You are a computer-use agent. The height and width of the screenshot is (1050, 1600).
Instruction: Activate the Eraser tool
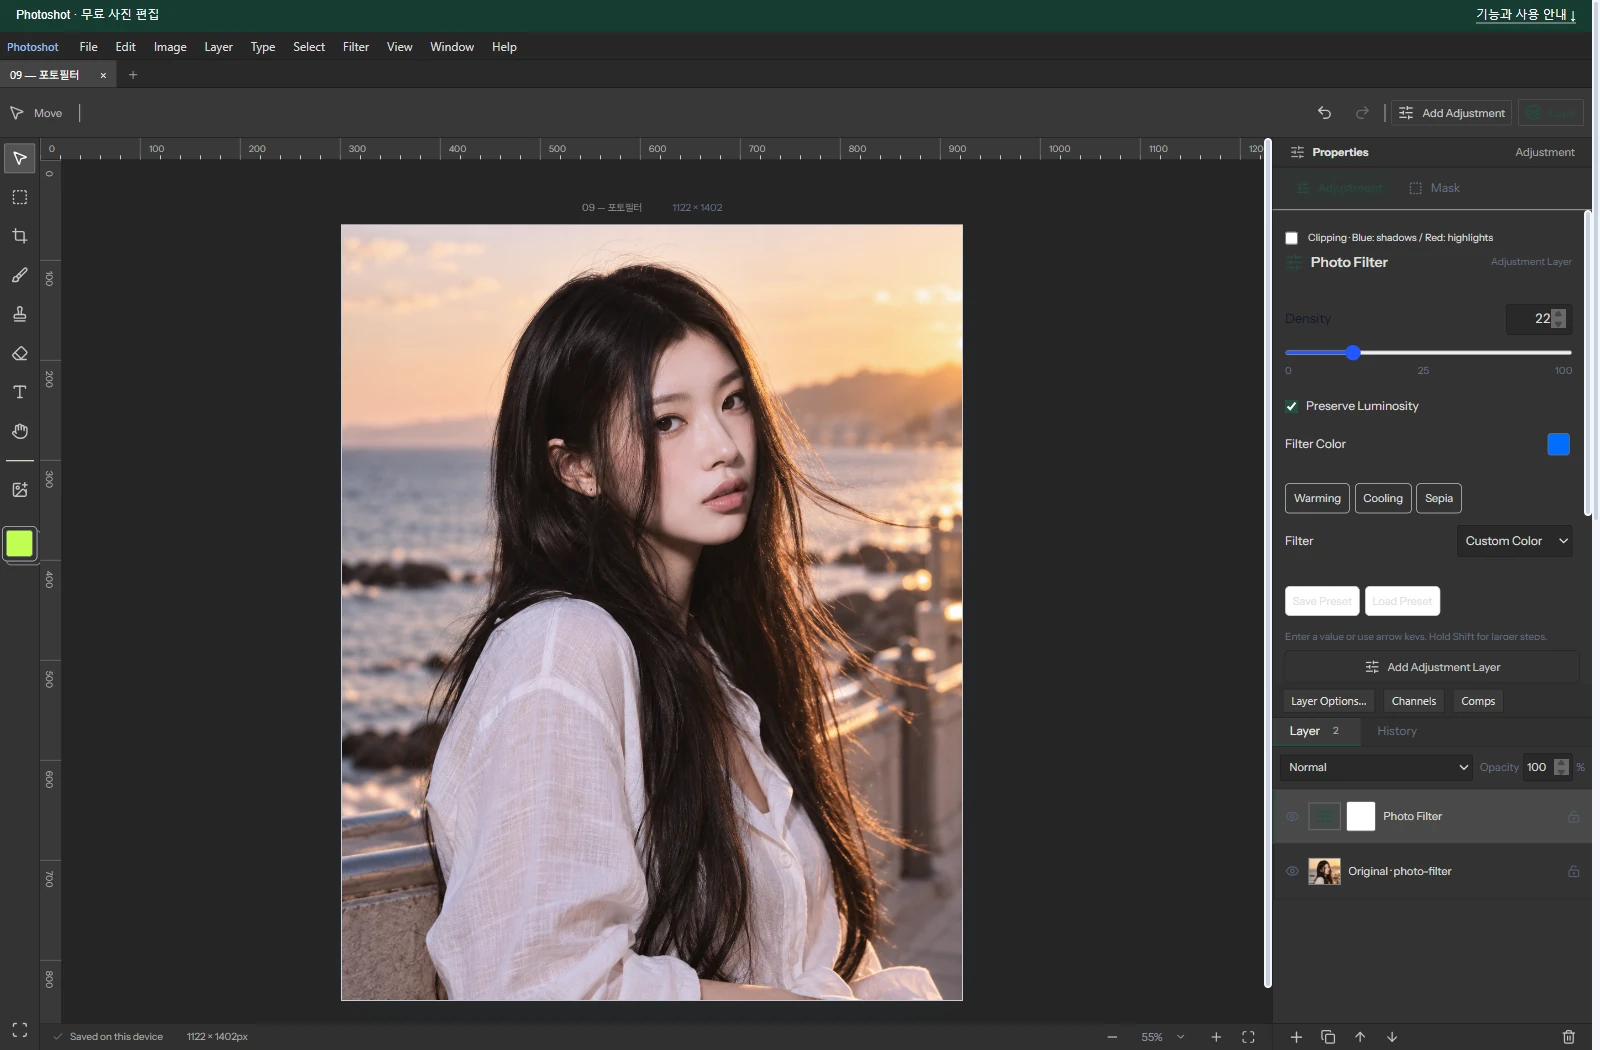(19, 353)
